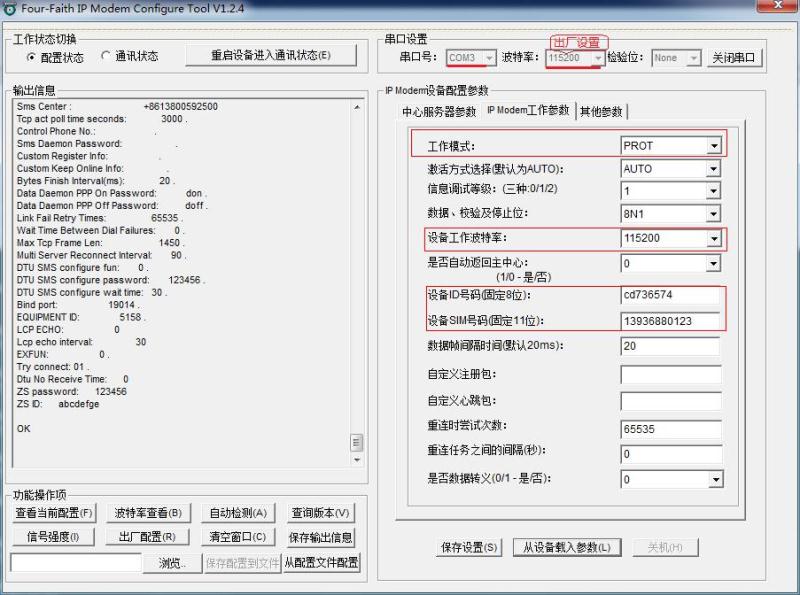
Task: Click the output info scrollbar thumb
Action: click(x=357, y=443)
